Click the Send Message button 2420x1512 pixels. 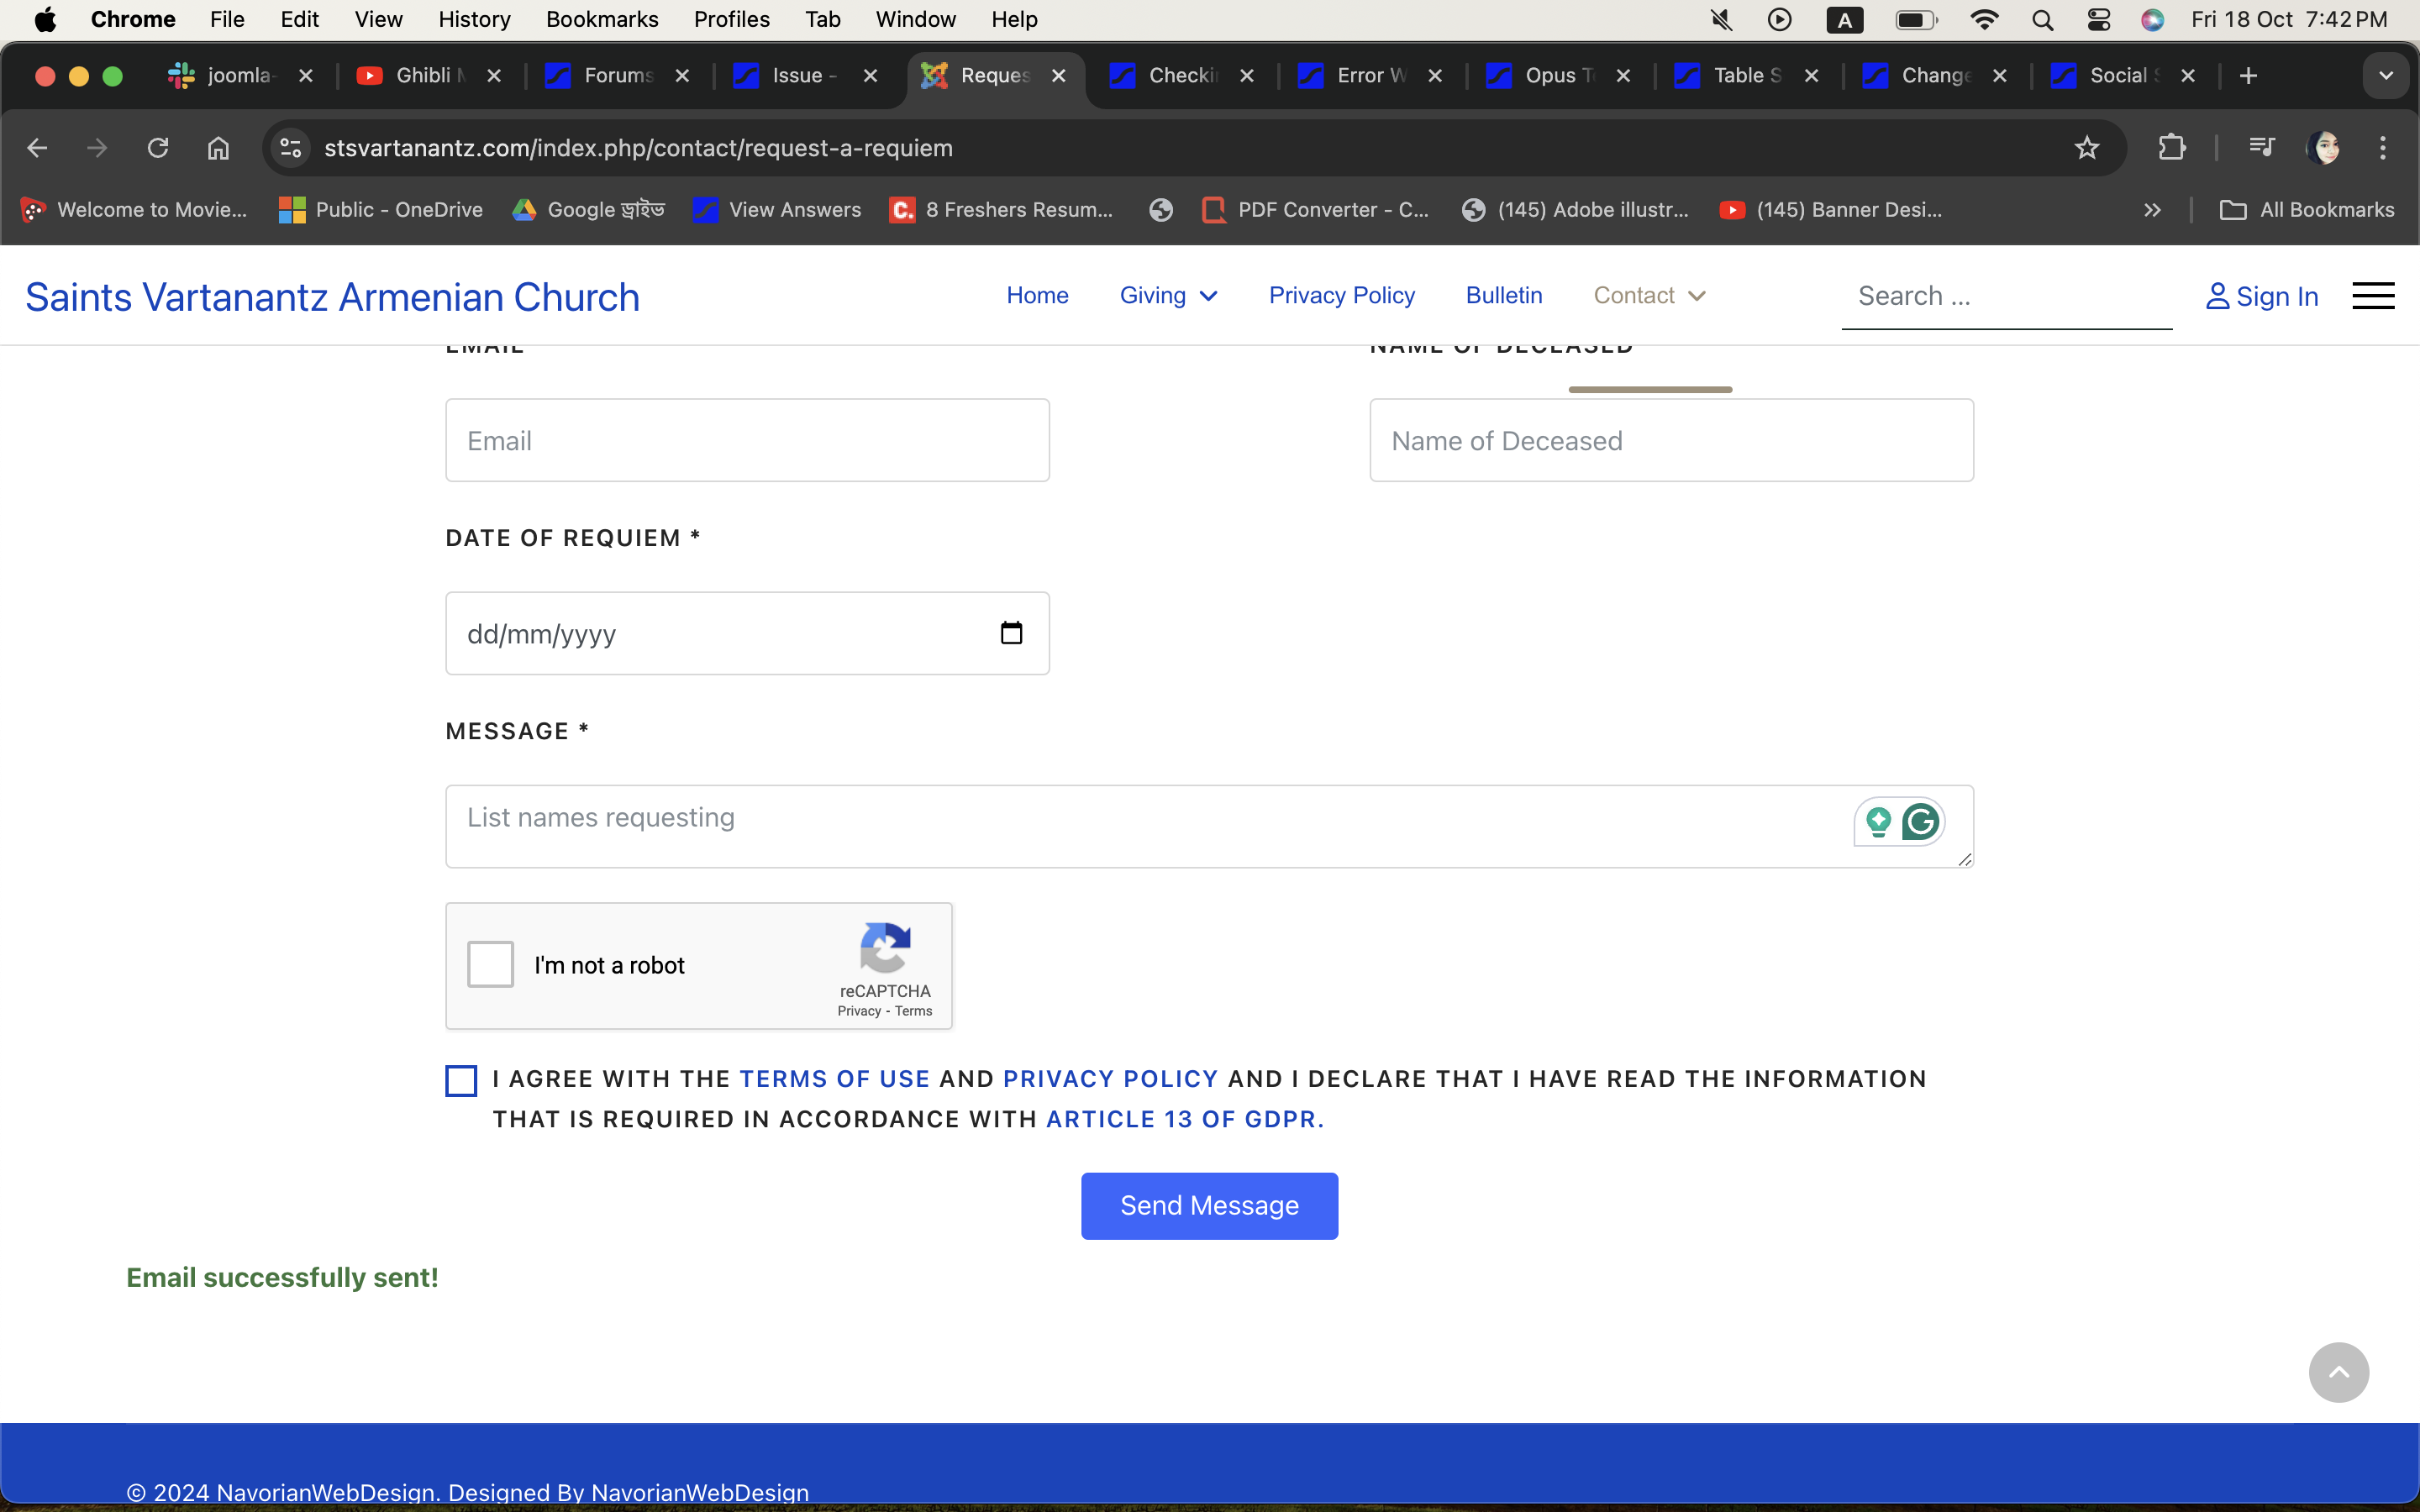tap(1209, 1206)
